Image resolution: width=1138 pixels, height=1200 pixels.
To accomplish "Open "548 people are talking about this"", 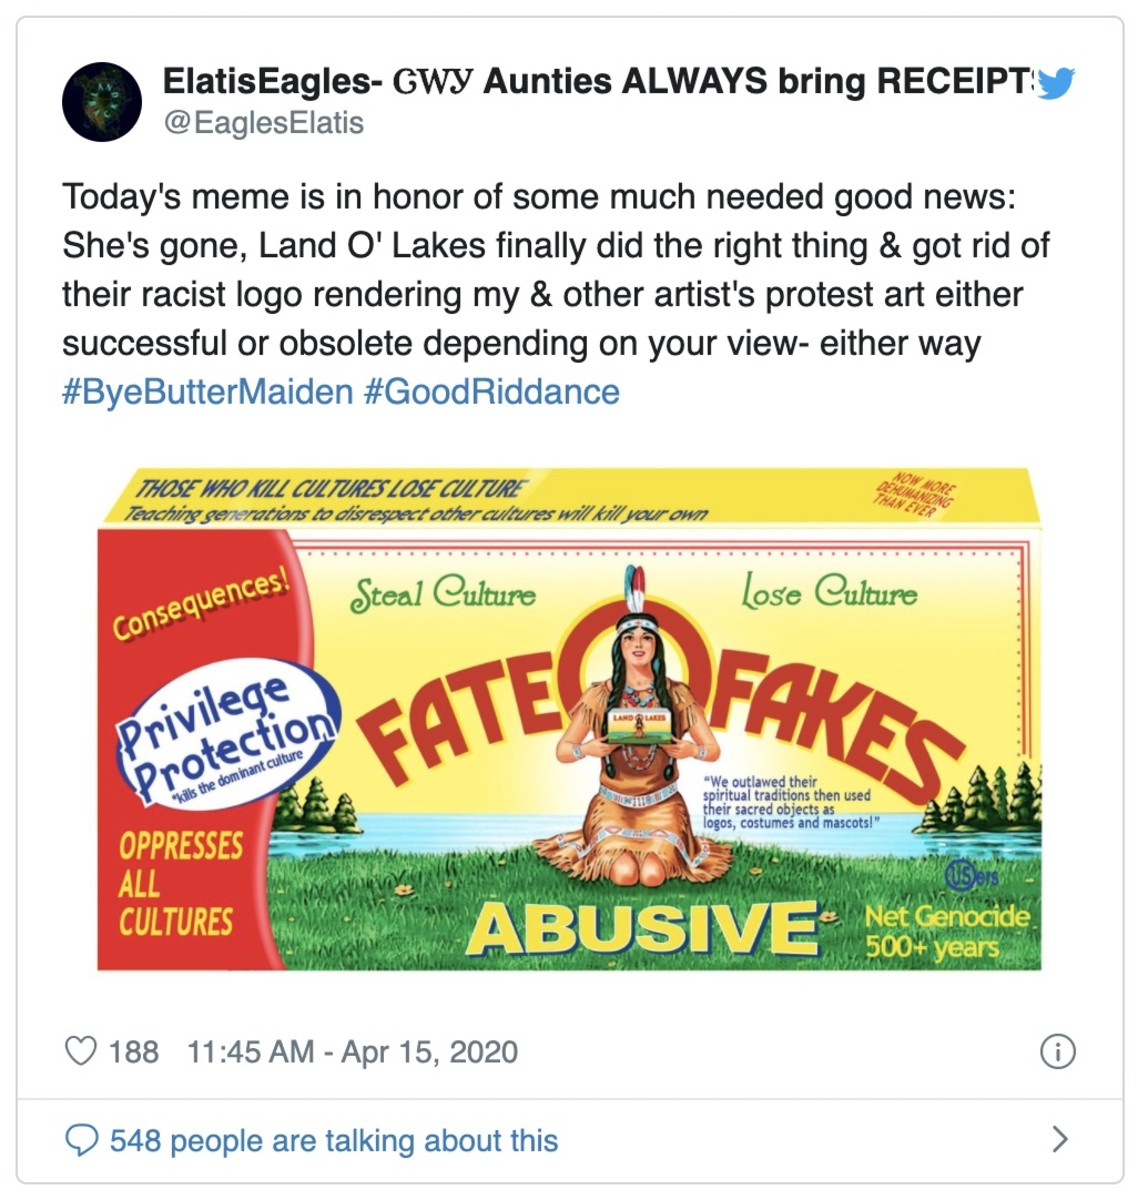I will (334, 1141).
